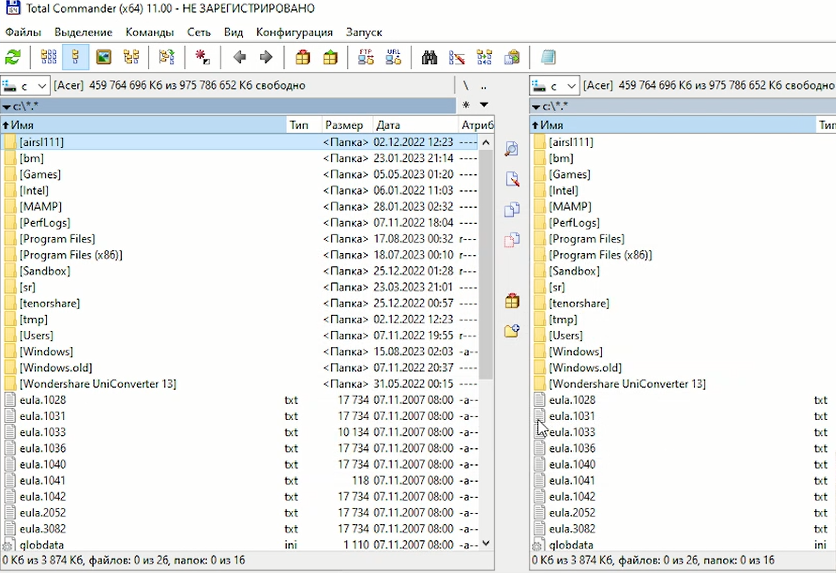Image resolution: width=836 pixels, height=573 pixels.
Task: Click the Pack icon in middle bar
Action: coord(512,301)
